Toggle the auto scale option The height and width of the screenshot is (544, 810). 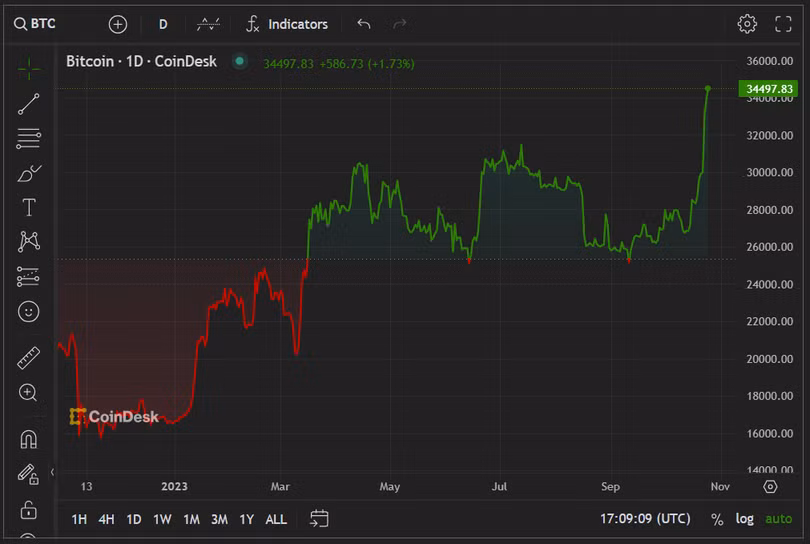(x=778, y=519)
